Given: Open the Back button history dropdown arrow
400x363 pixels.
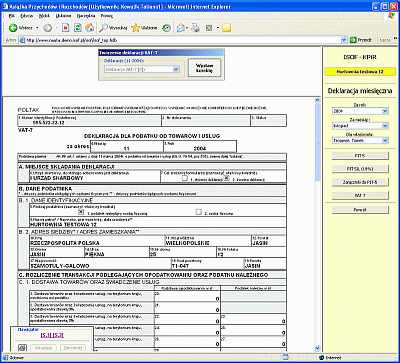Looking at the screenshot, I should (37, 28).
